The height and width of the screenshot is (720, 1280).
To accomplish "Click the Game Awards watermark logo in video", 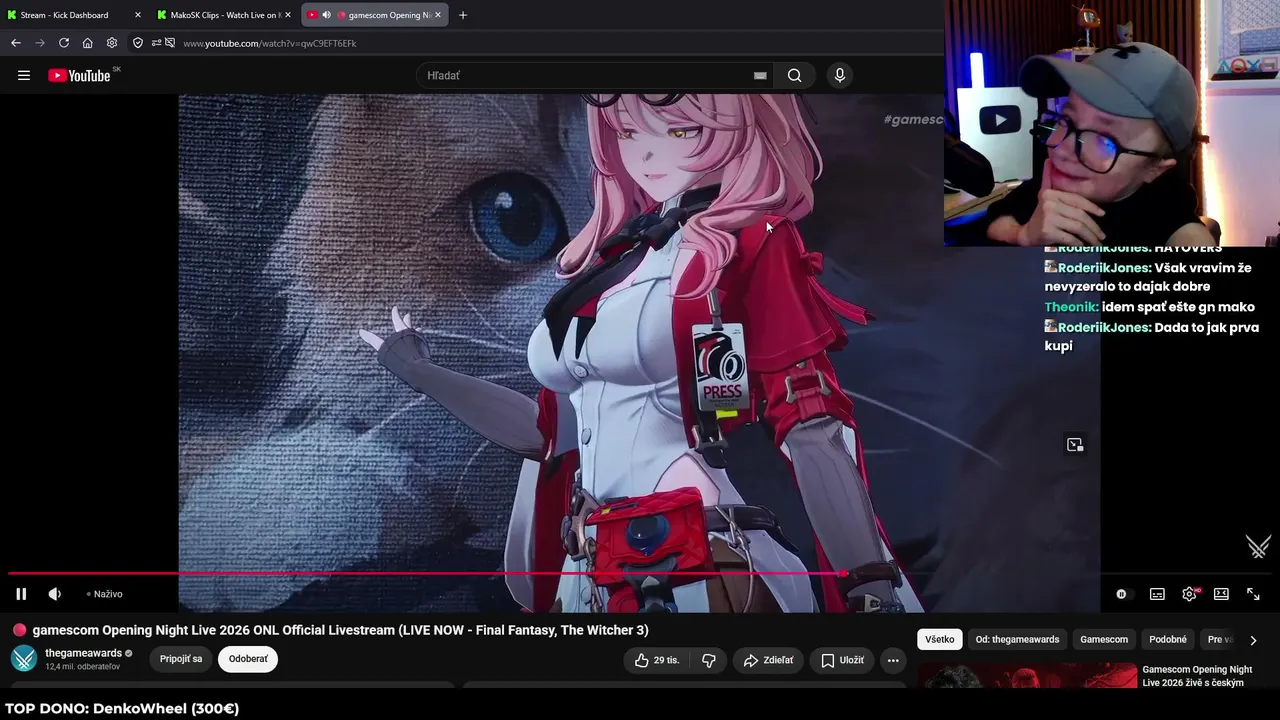I will (1257, 546).
